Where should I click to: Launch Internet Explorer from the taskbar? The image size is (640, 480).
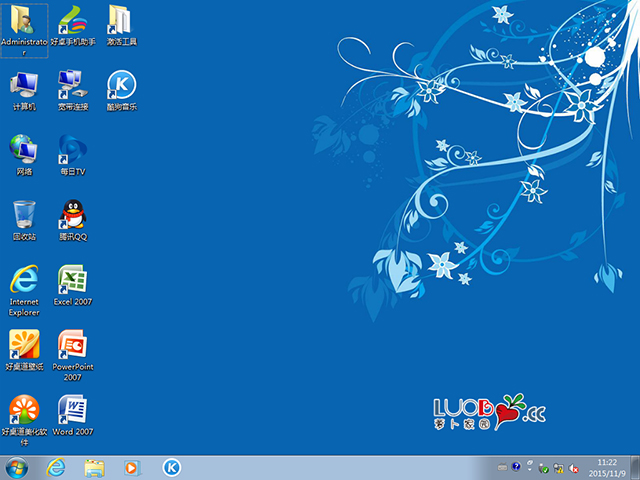(56, 467)
